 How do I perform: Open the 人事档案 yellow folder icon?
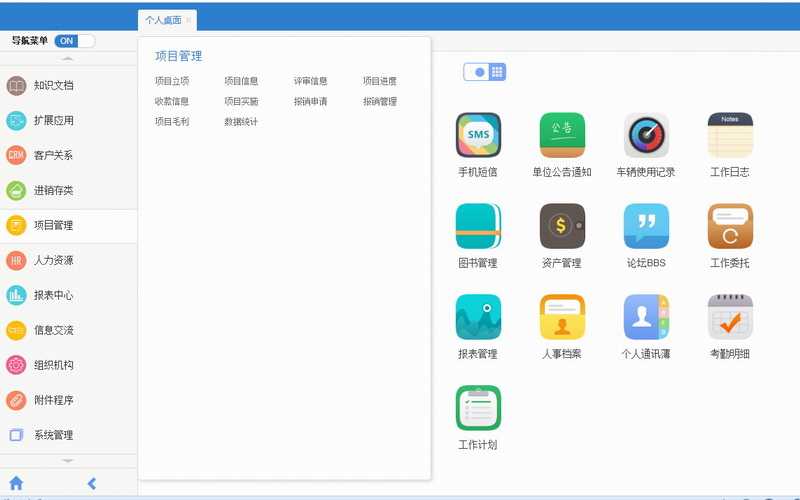coord(562,317)
